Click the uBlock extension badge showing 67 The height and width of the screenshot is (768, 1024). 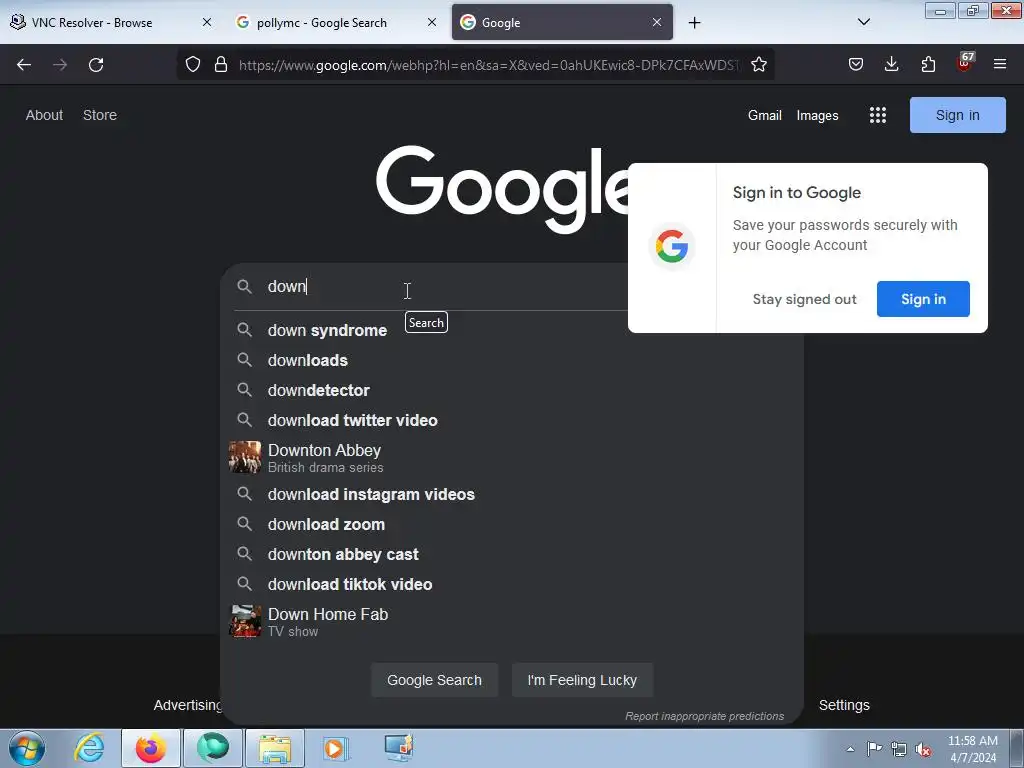click(964, 63)
